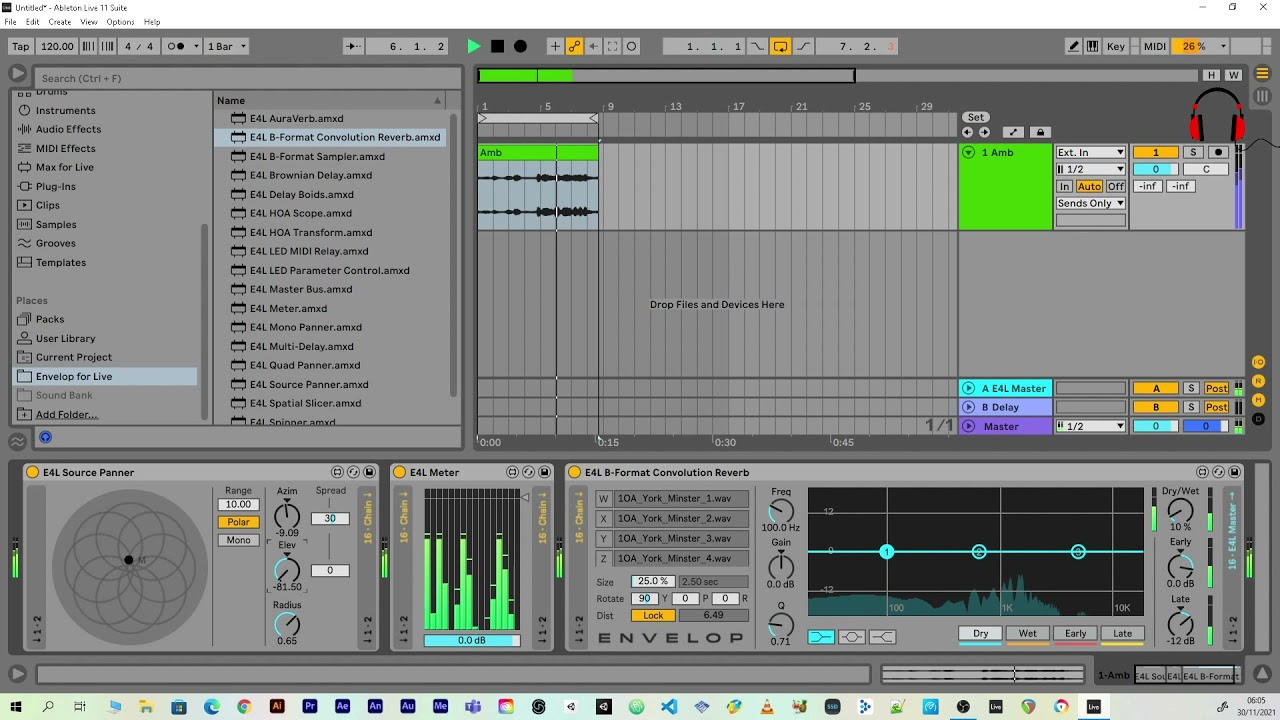Toggle Post on B Delay return
Image resolution: width=1280 pixels, height=720 pixels.
pos(1216,407)
